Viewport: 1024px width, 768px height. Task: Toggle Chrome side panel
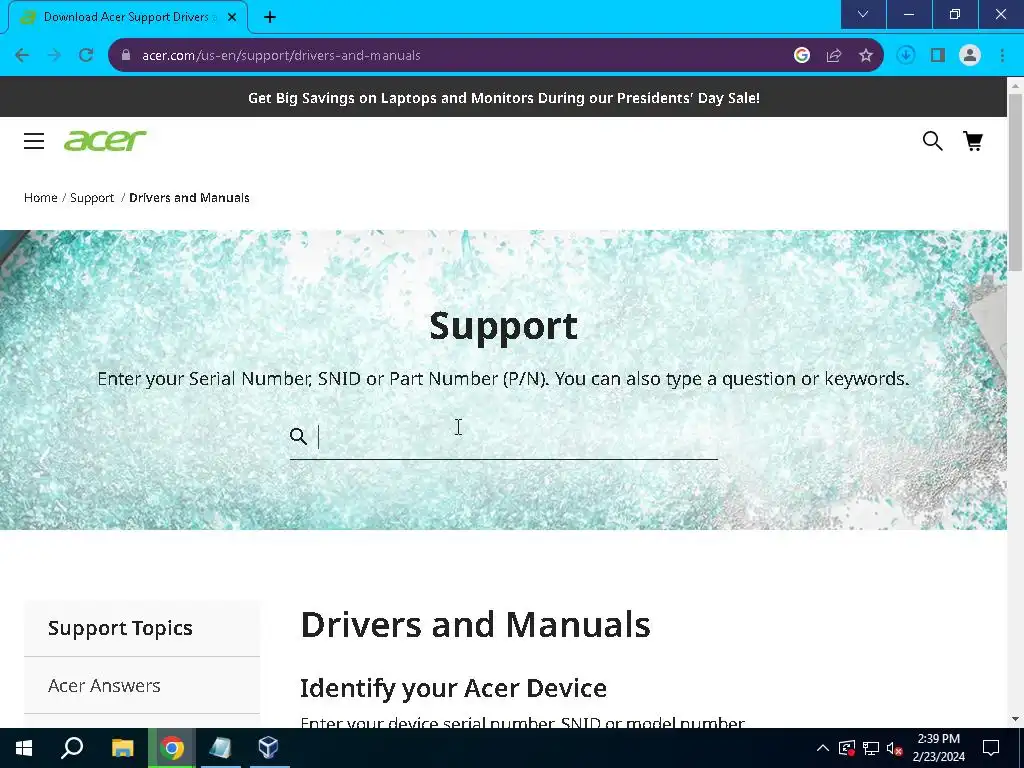pos(938,56)
